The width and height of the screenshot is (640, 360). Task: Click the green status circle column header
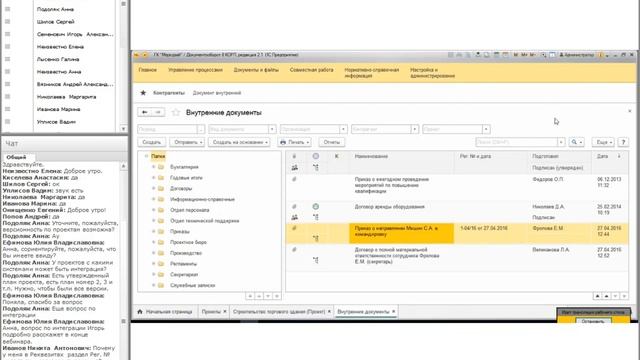(316, 156)
